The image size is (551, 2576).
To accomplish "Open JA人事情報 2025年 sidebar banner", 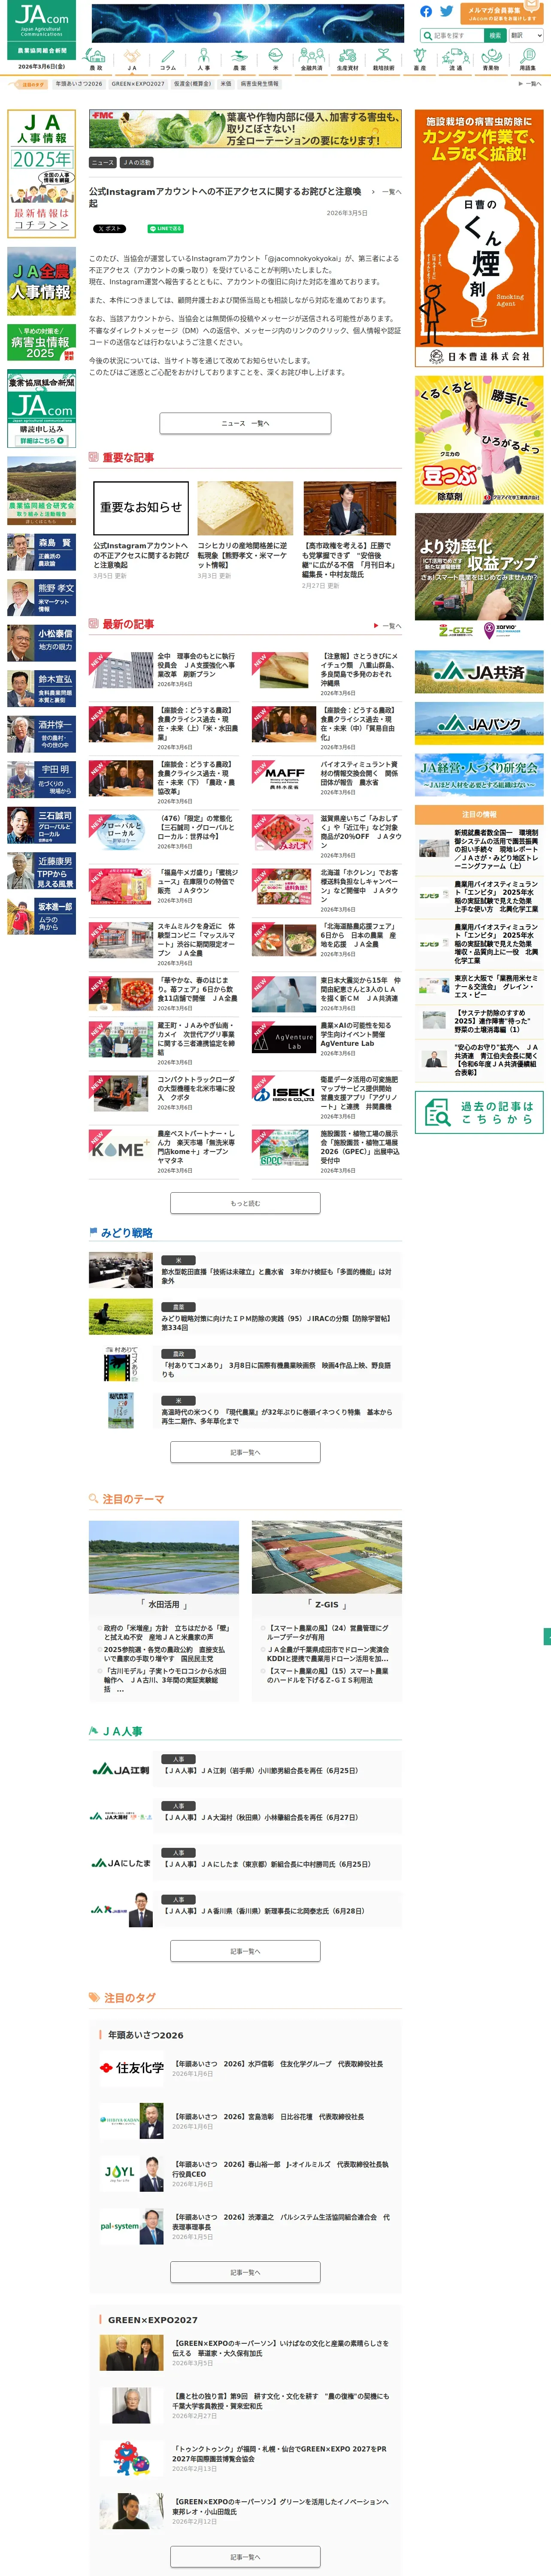I will pyautogui.click(x=41, y=173).
